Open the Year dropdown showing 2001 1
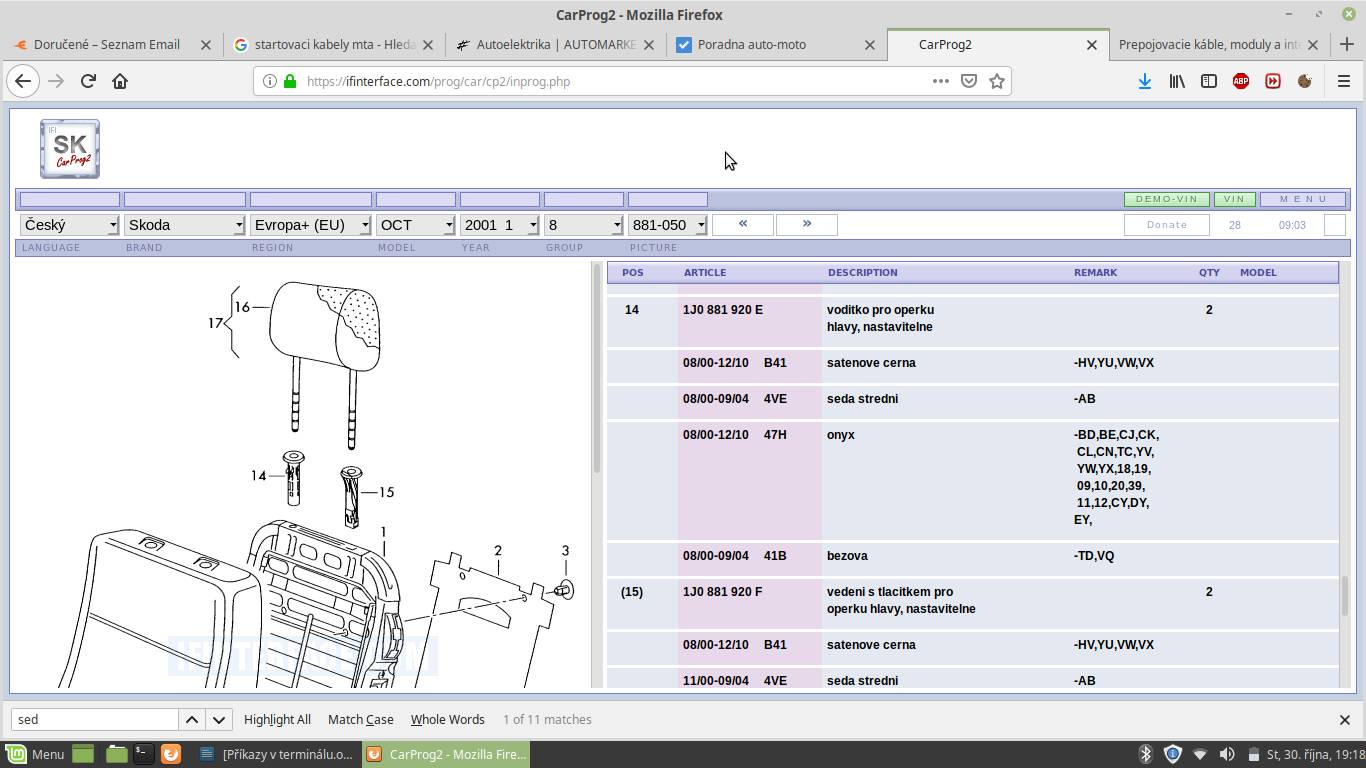The image size is (1366, 768). point(500,225)
